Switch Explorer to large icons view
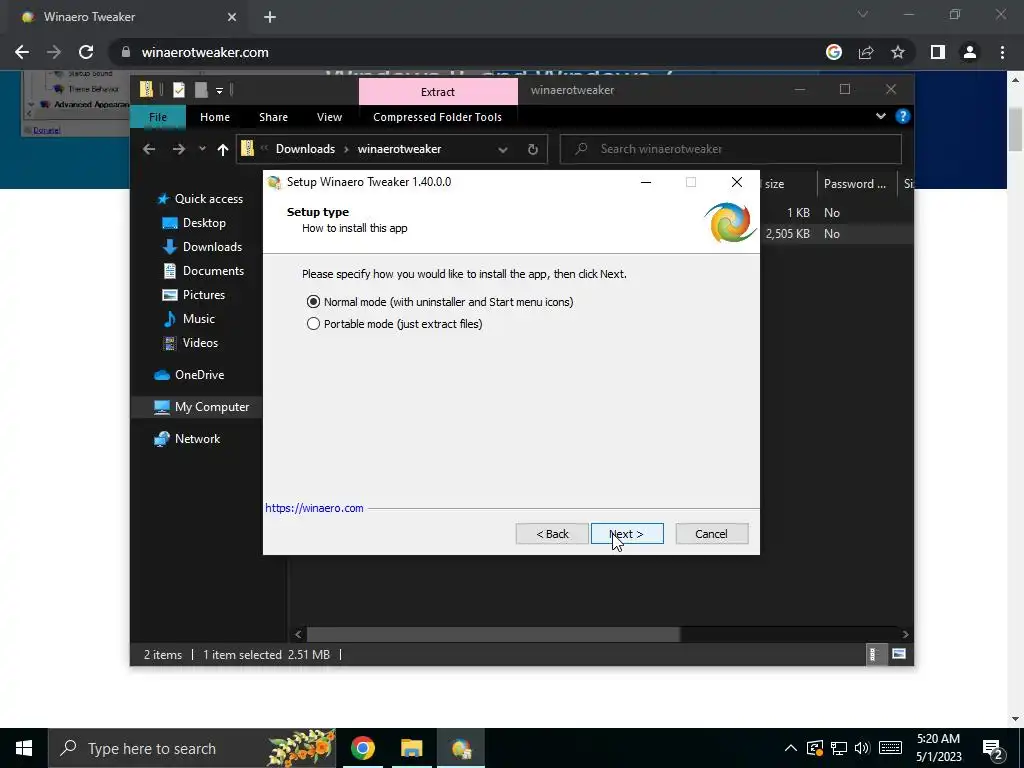 pyautogui.click(x=899, y=654)
